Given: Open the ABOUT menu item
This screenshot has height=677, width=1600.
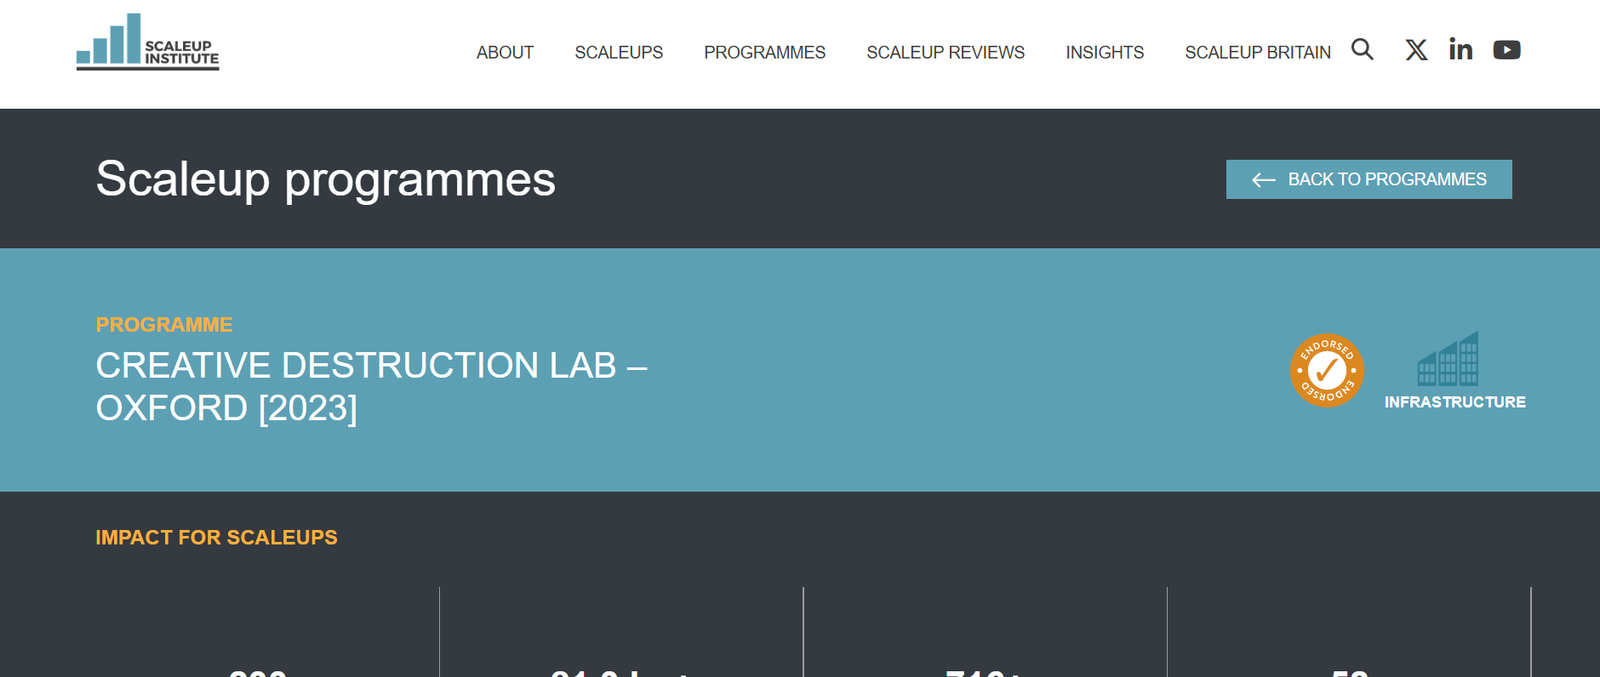Looking at the screenshot, I should 505,52.
